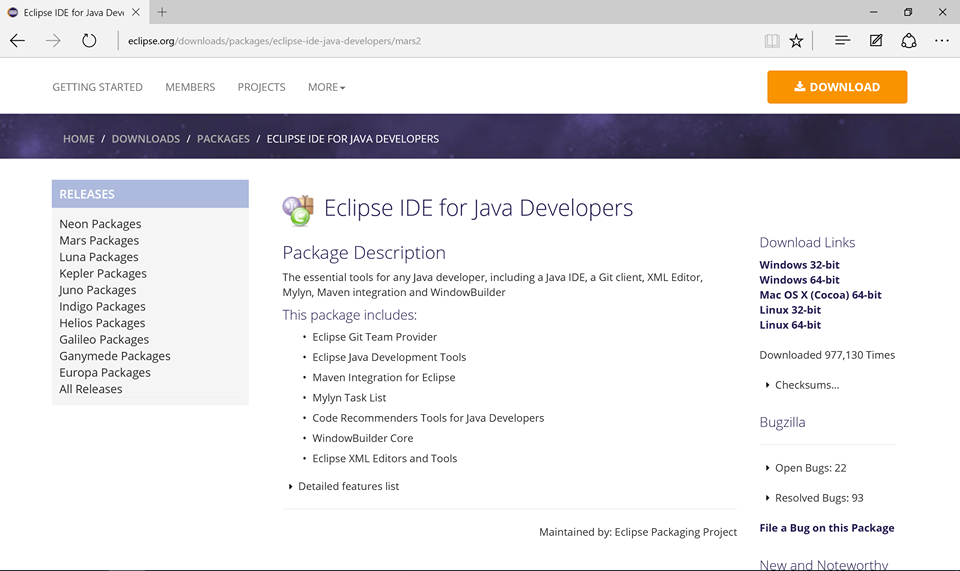Screen dimensions: 960x571
Task: Download the Windows 64-bit package
Action: [x=799, y=280]
